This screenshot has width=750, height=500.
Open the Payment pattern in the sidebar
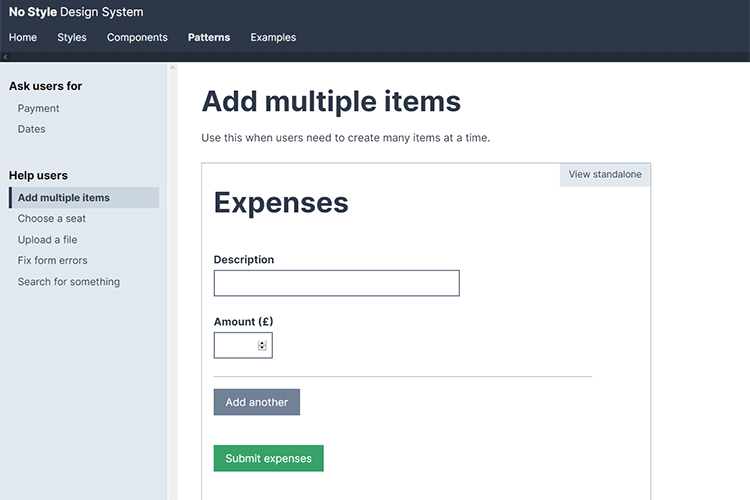[x=39, y=108]
